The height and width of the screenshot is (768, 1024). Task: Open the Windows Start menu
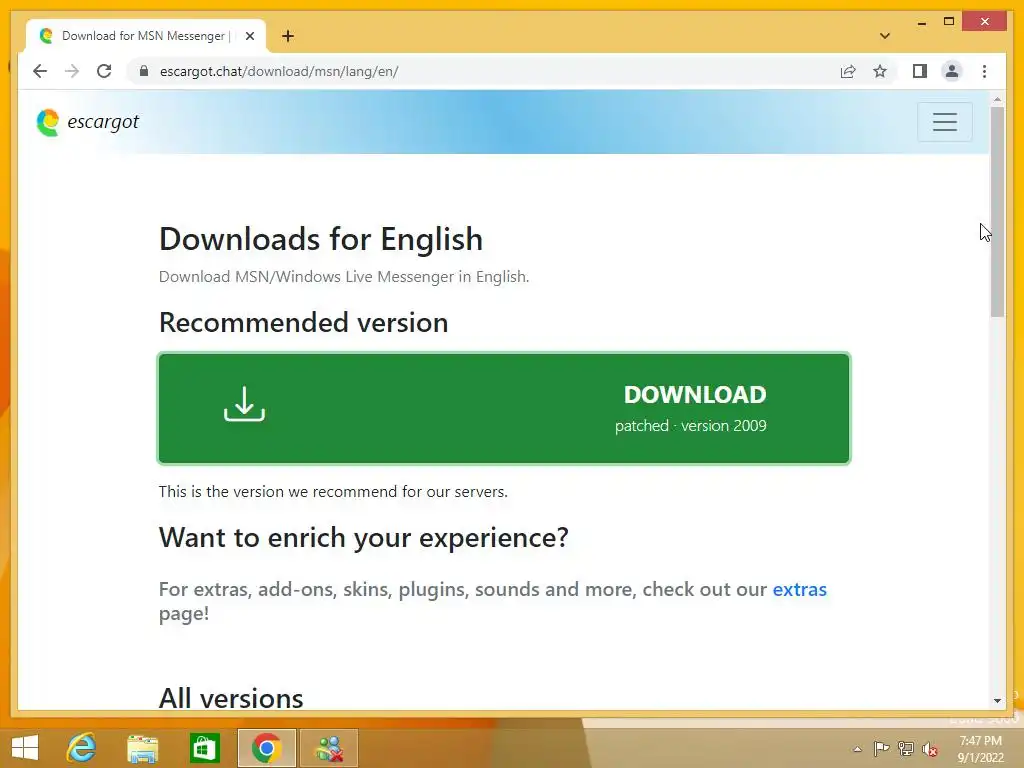(25, 748)
